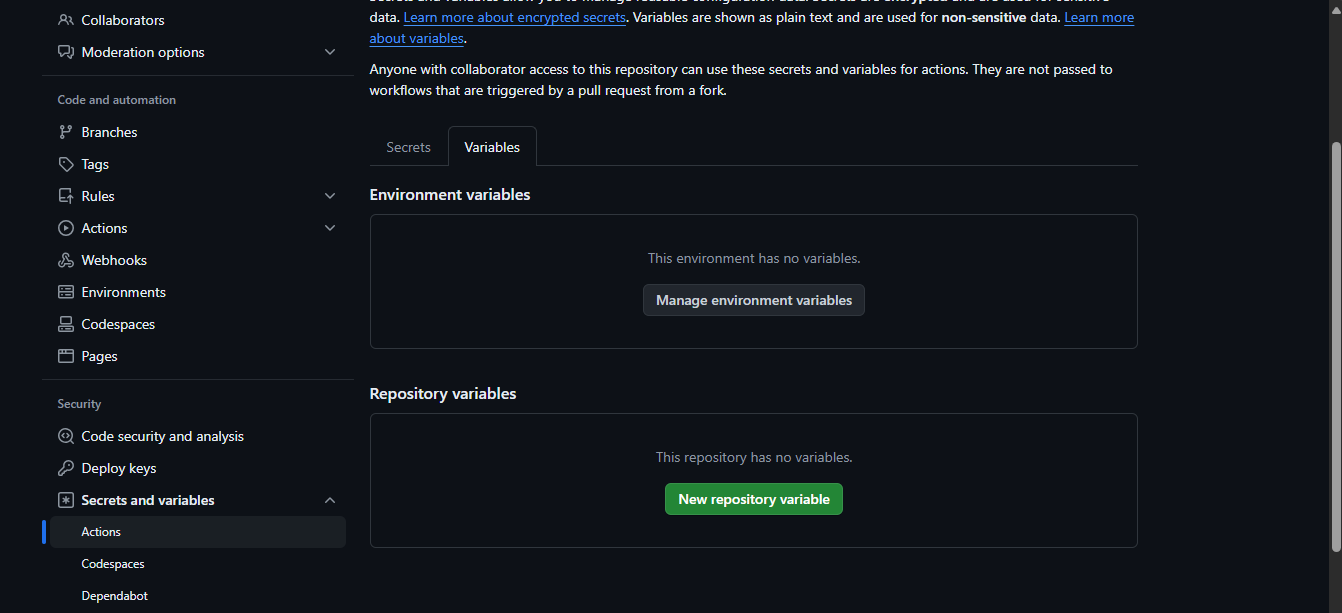Expand the Actions settings chevron
The width and height of the screenshot is (1342, 613).
[x=330, y=228]
